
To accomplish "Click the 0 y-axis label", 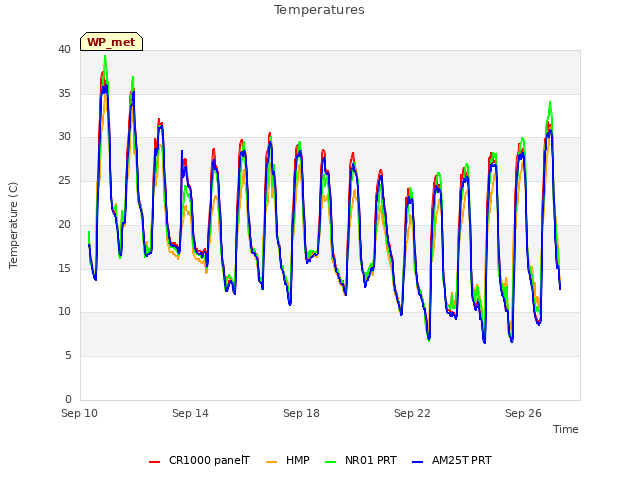I will coord(68,399).
